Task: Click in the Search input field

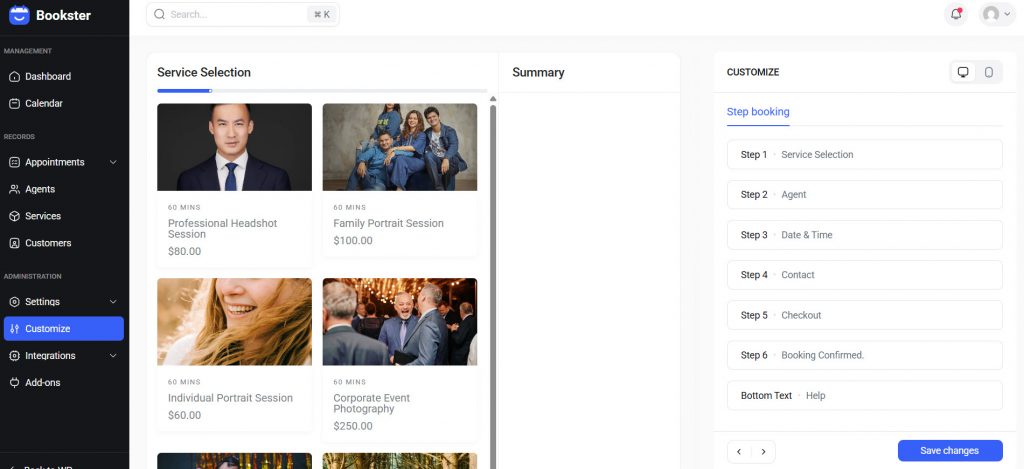Action: (235, 15)
